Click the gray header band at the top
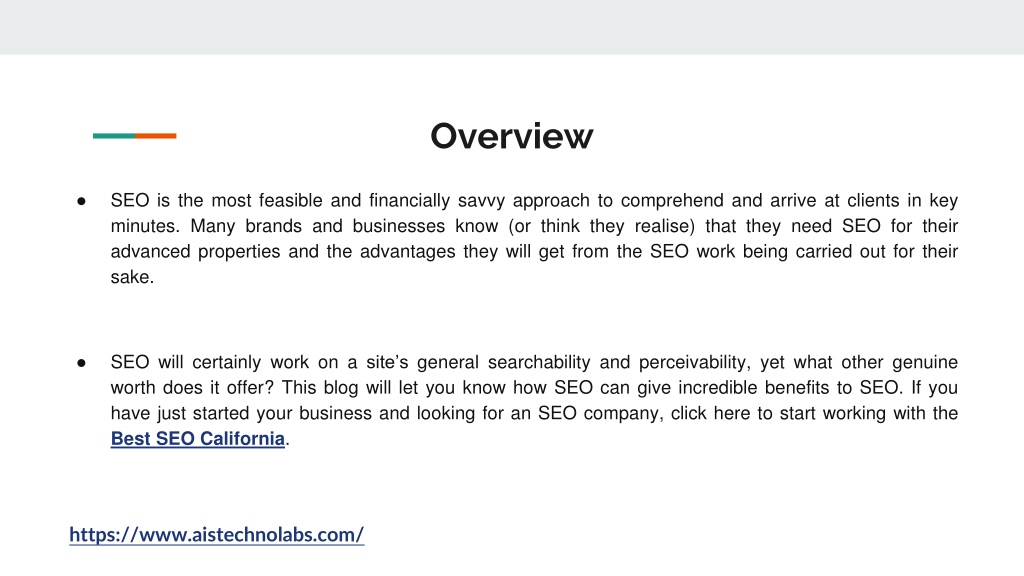Screen dimensions: 1024x576 coord(512,27)
